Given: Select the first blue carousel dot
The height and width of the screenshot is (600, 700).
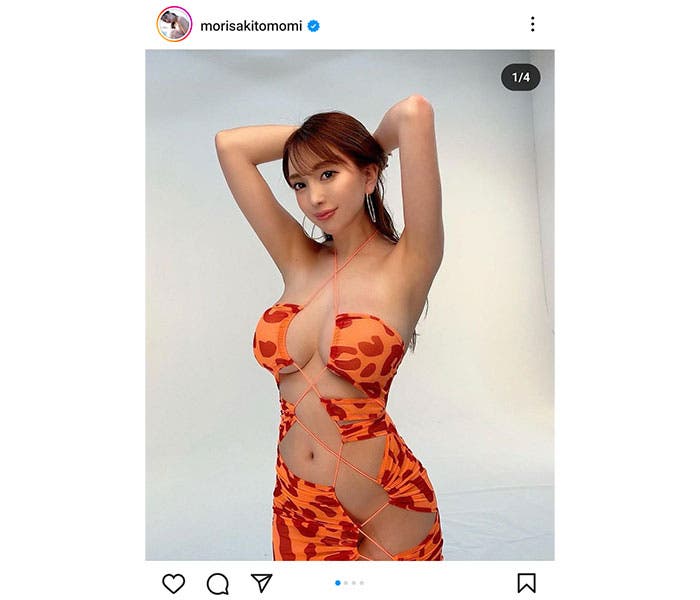Looking at the screenshot, I should pos(338,583).
